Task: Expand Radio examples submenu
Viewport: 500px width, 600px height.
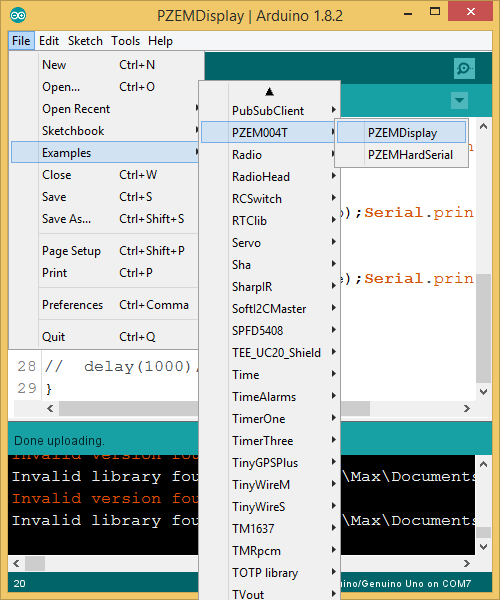Action: pos(269,155)
